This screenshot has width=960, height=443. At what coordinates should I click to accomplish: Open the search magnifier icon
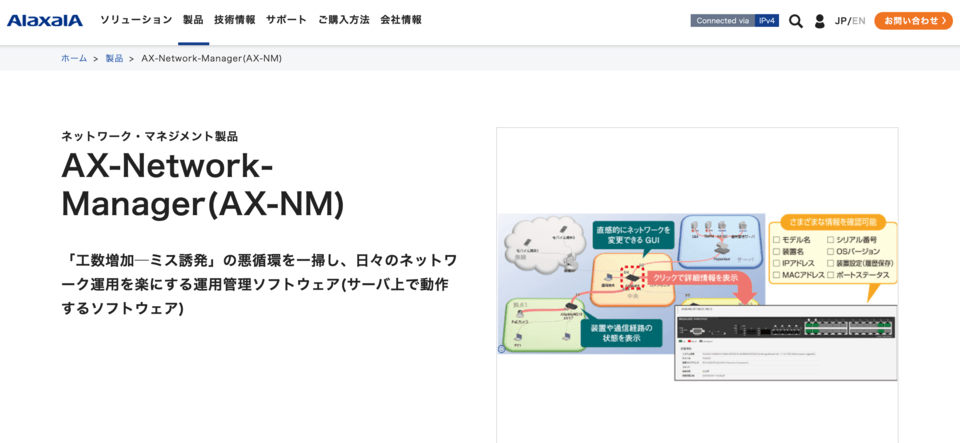tap(795, 21)
